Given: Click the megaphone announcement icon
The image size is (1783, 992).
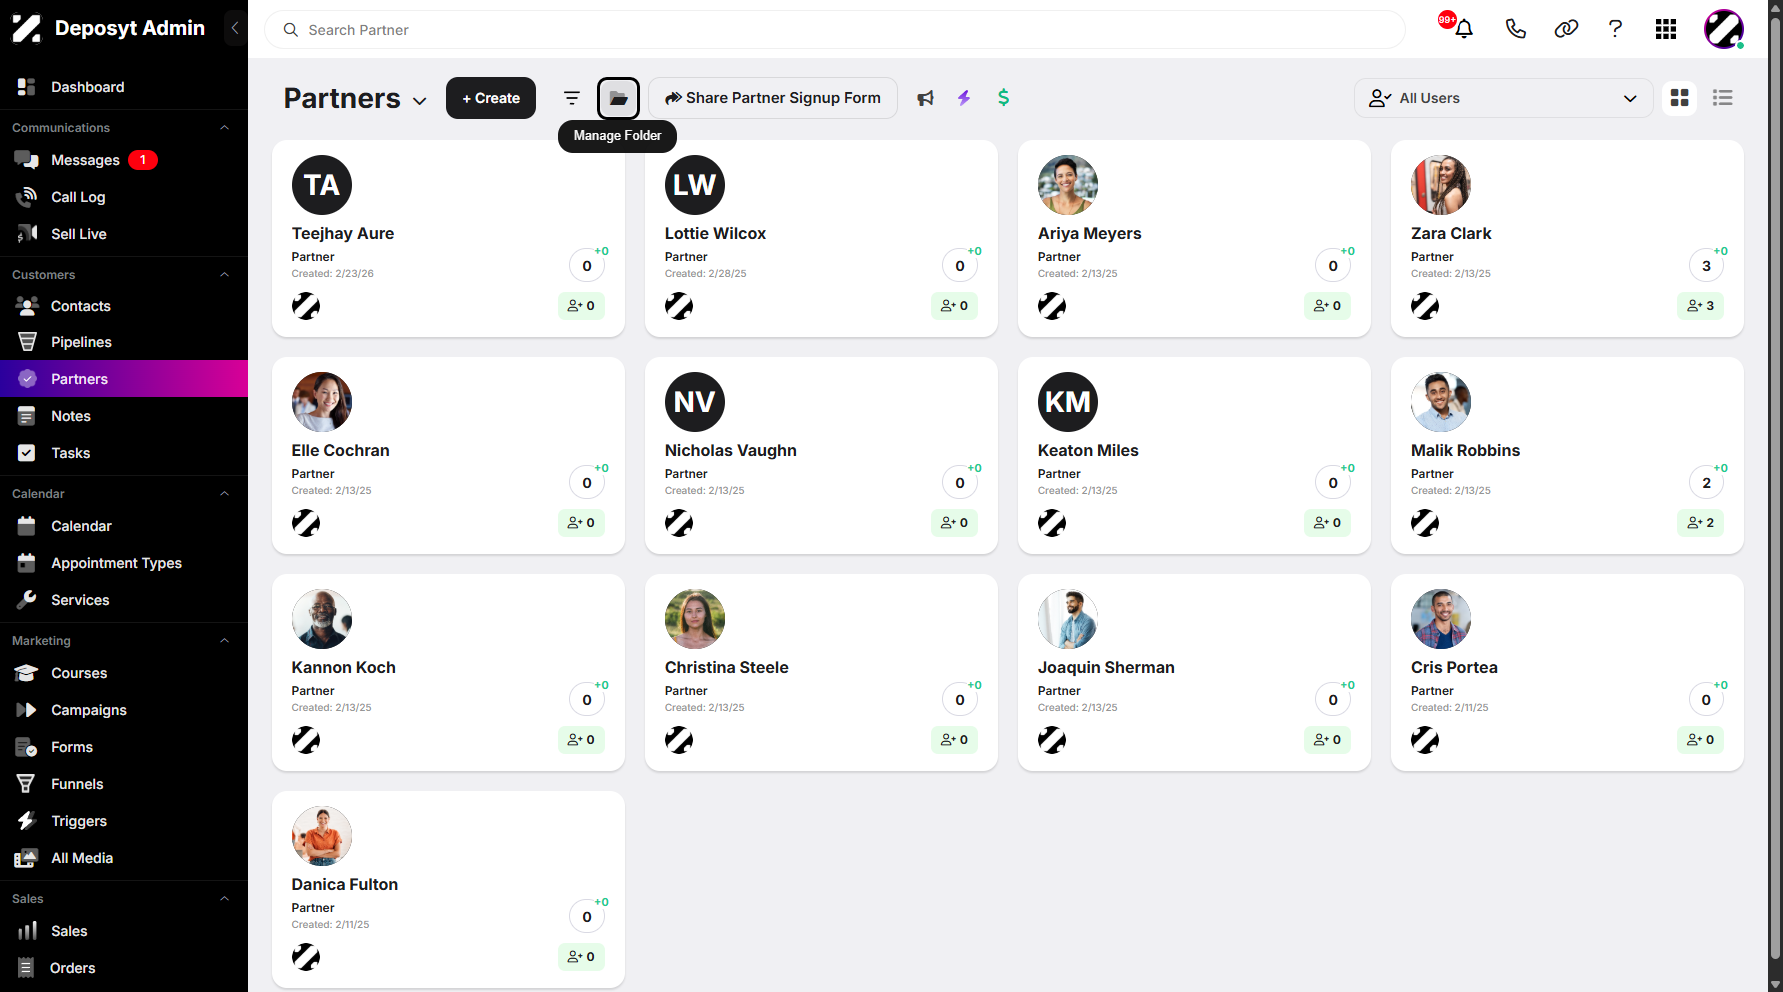Looking at the screenshot, I should point(926,98).
